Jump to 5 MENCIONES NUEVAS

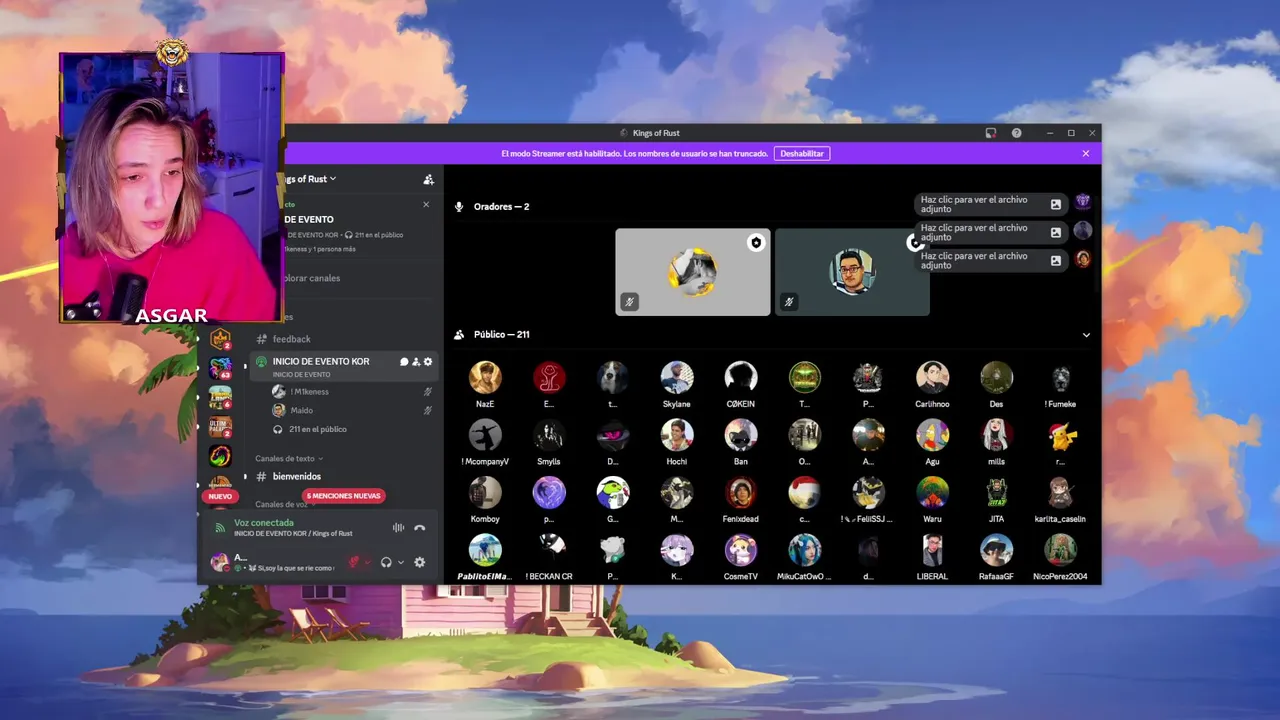343,496
